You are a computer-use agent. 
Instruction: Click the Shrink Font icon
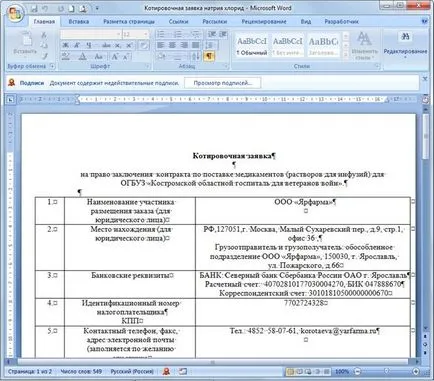[126, 56]
